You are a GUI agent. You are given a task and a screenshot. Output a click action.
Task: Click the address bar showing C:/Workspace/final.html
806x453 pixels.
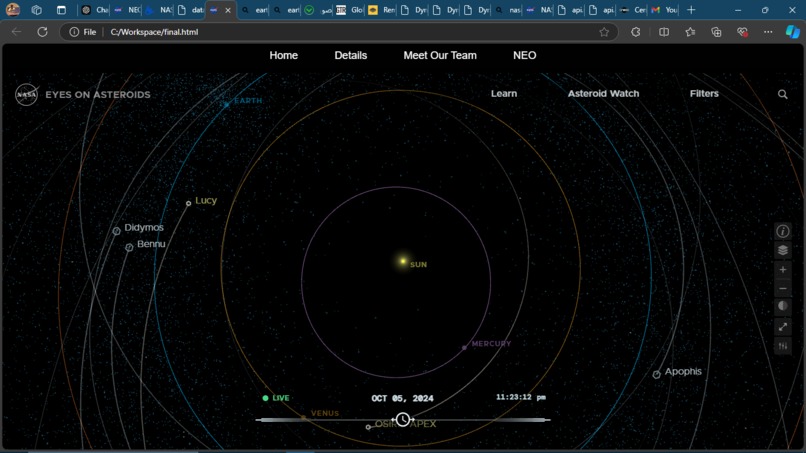(154, 32)
